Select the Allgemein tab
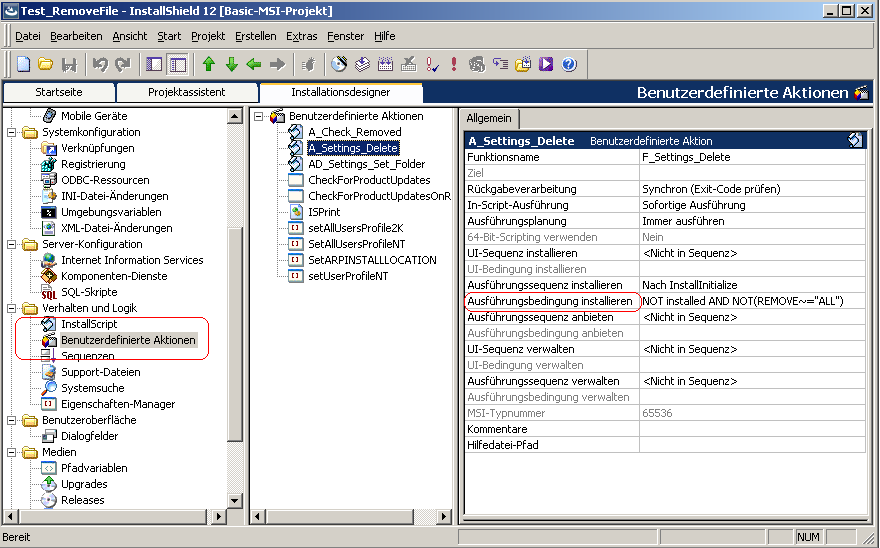 [x=490, y=118]
